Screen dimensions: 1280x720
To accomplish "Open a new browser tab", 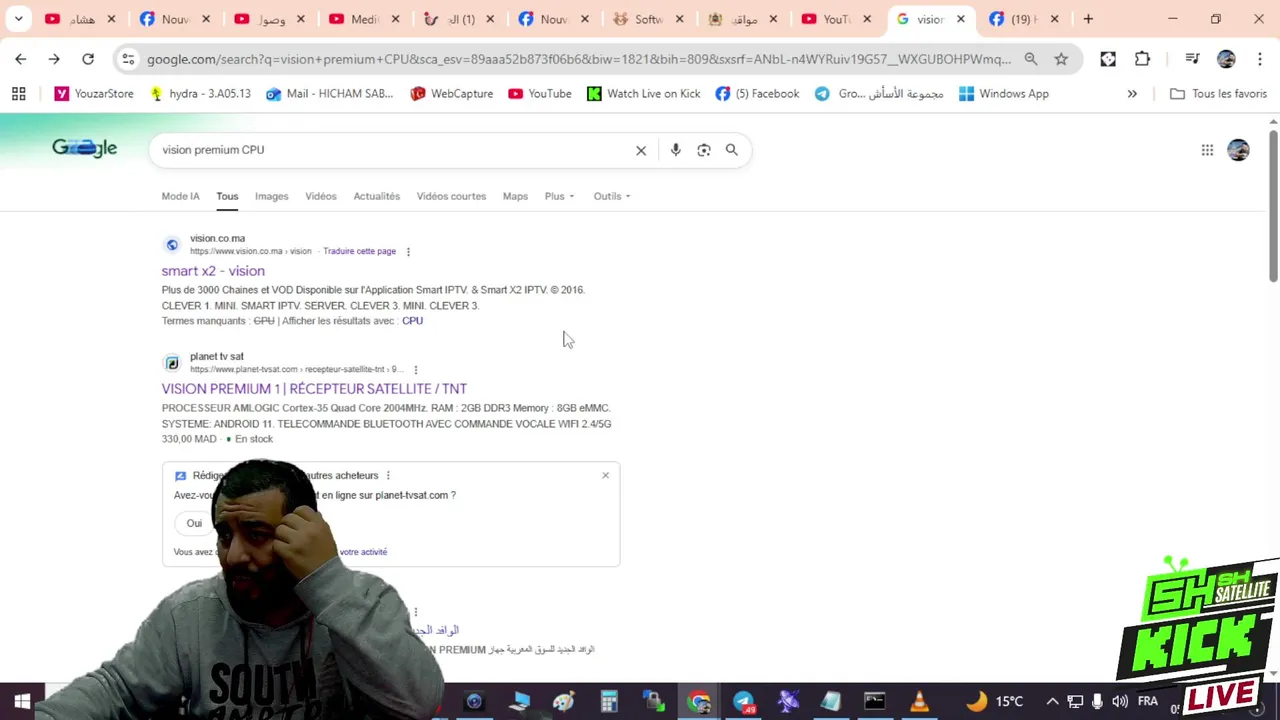I will pyautogui.click(x=1088, y=19).
